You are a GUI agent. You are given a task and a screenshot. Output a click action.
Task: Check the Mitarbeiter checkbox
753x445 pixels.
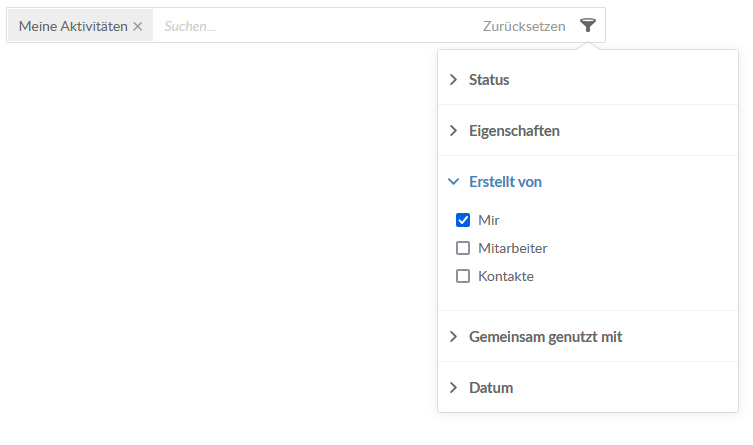point(463,248)
